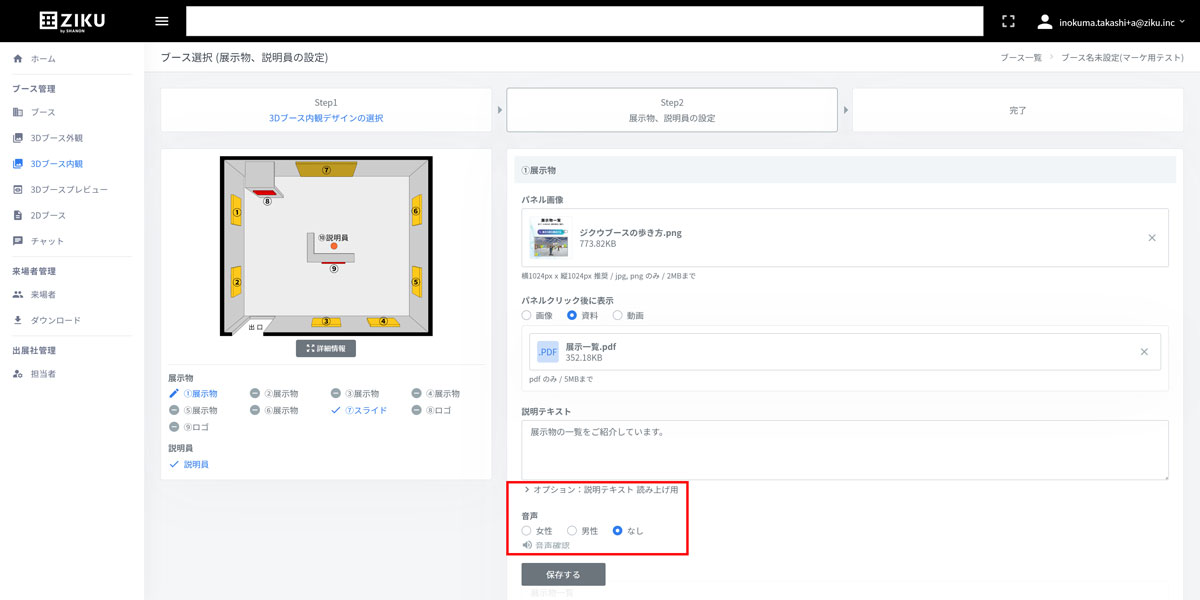Select the 動画 radio option
Viewport: 1200px width, 600px height.
tap(617, 315)
